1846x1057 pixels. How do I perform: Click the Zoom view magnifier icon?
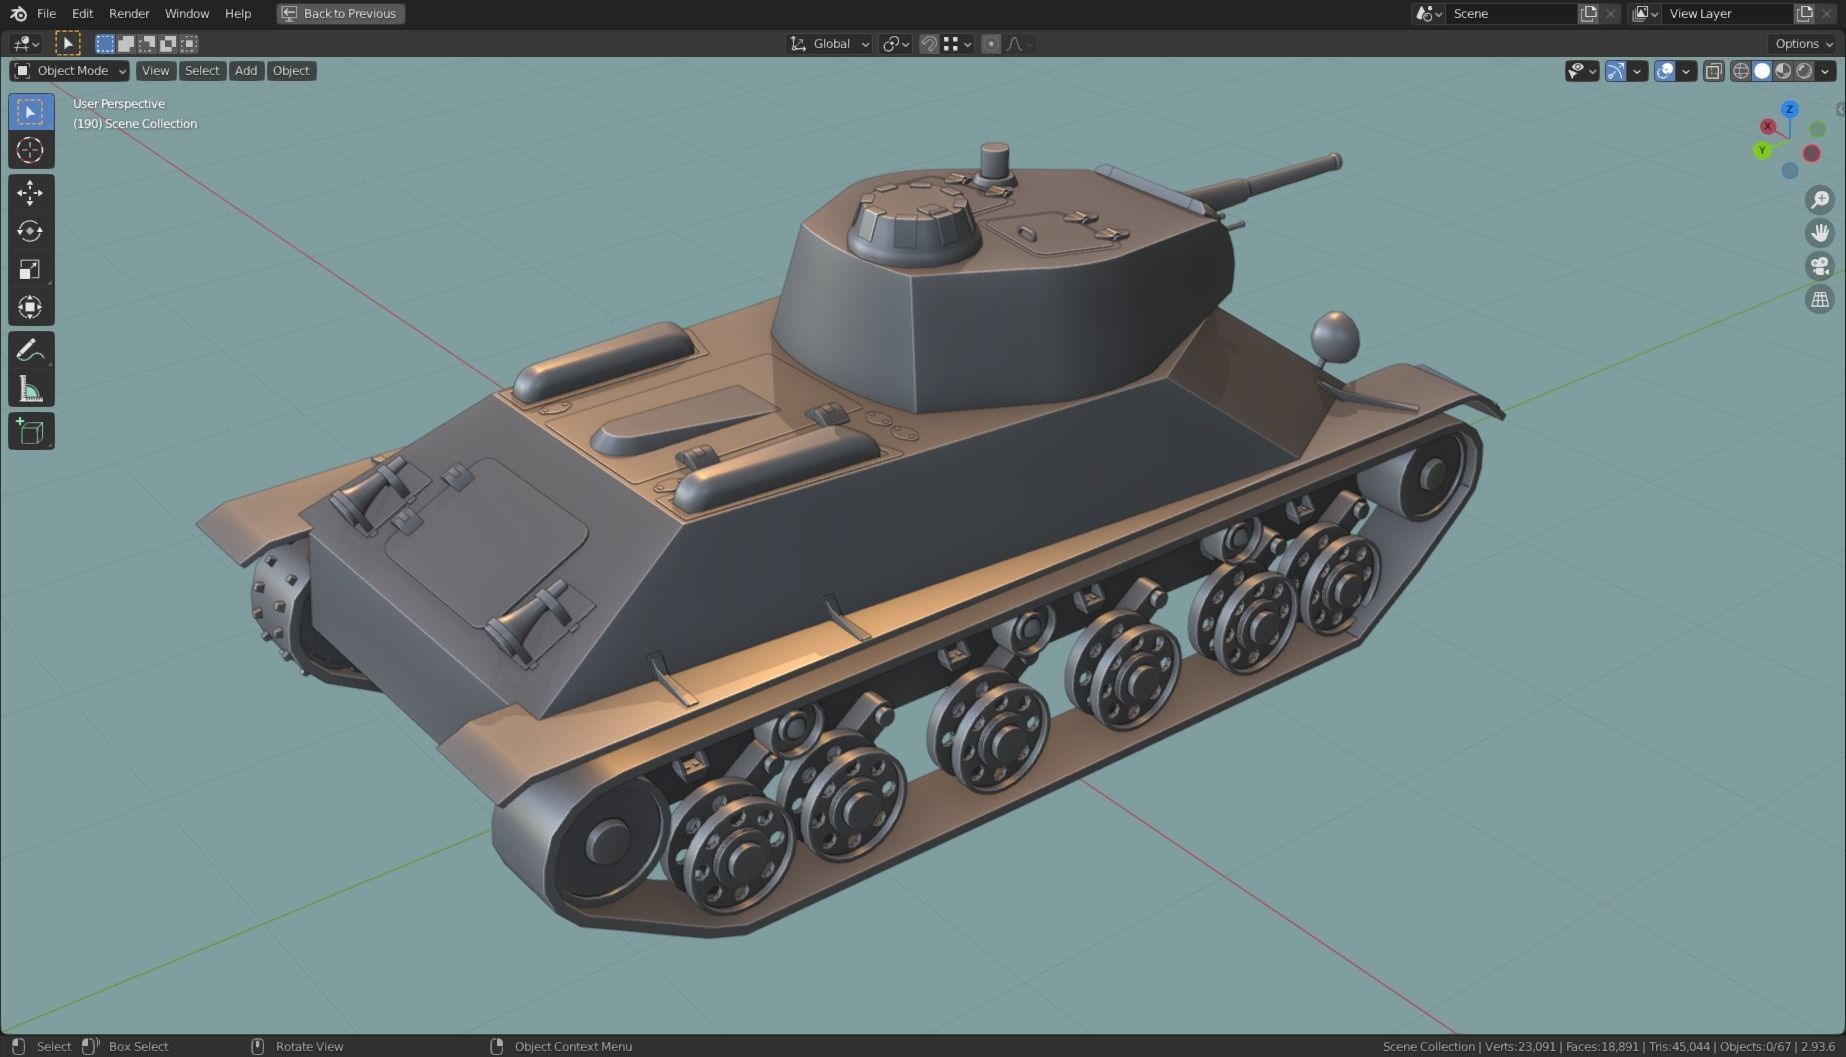(1820, 200)
